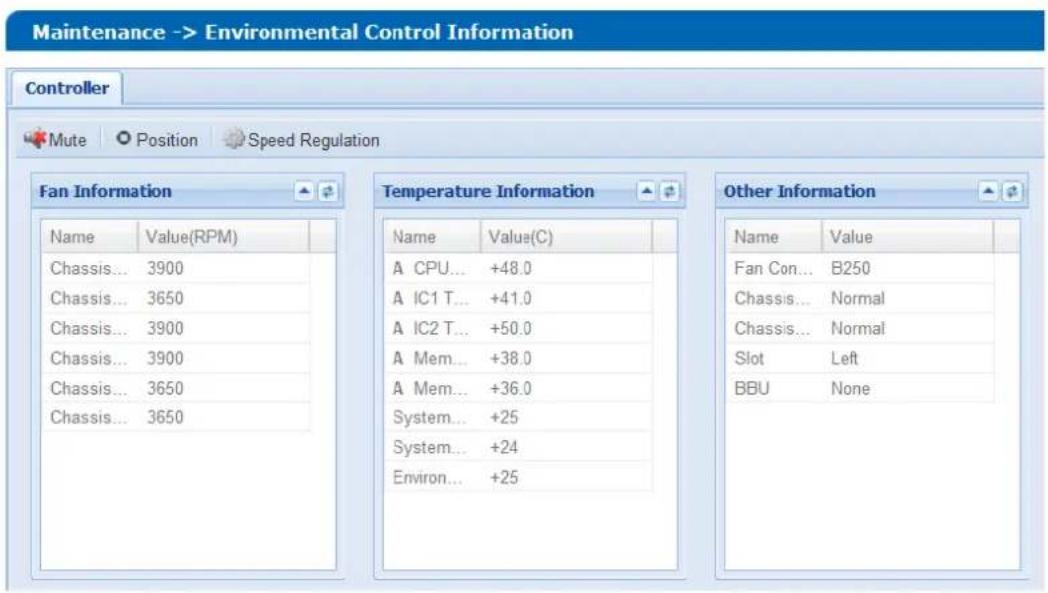The image size is (1048, 593).
Task: Select the System... row showing +24
Action: [x=518, y=447]
